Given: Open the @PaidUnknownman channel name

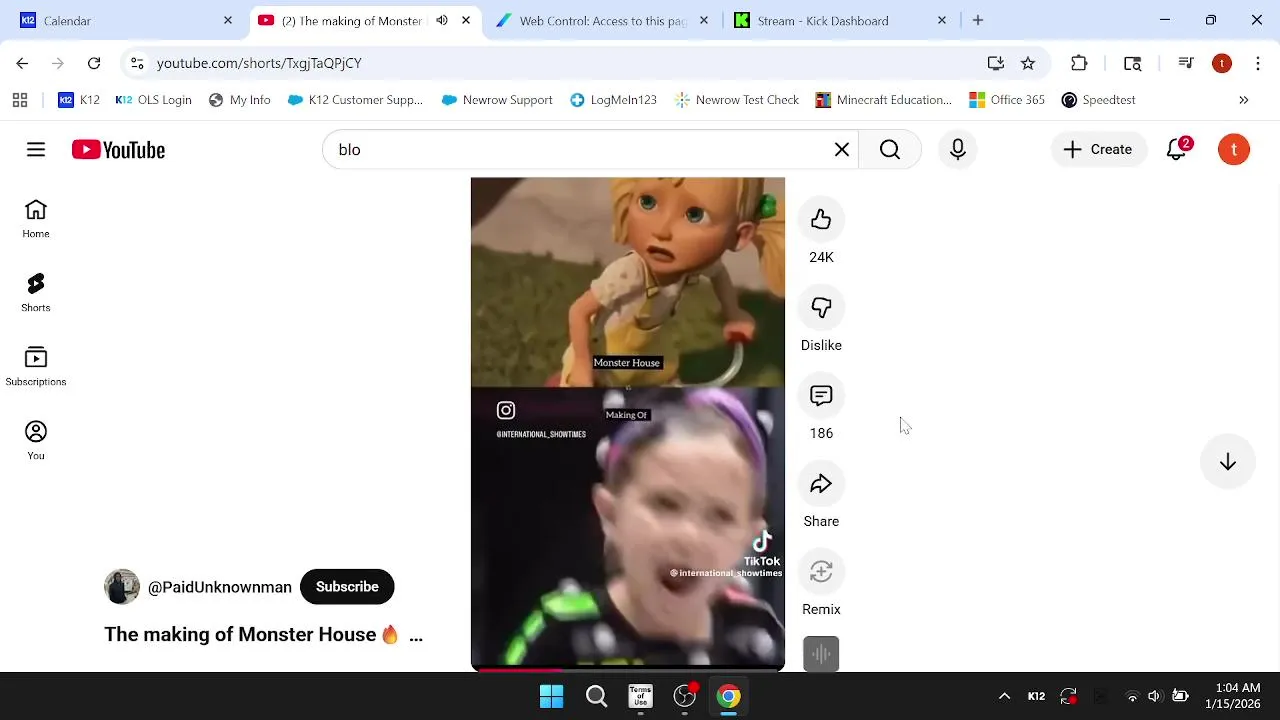Looking at the screenshot, I should pos(220,587).
